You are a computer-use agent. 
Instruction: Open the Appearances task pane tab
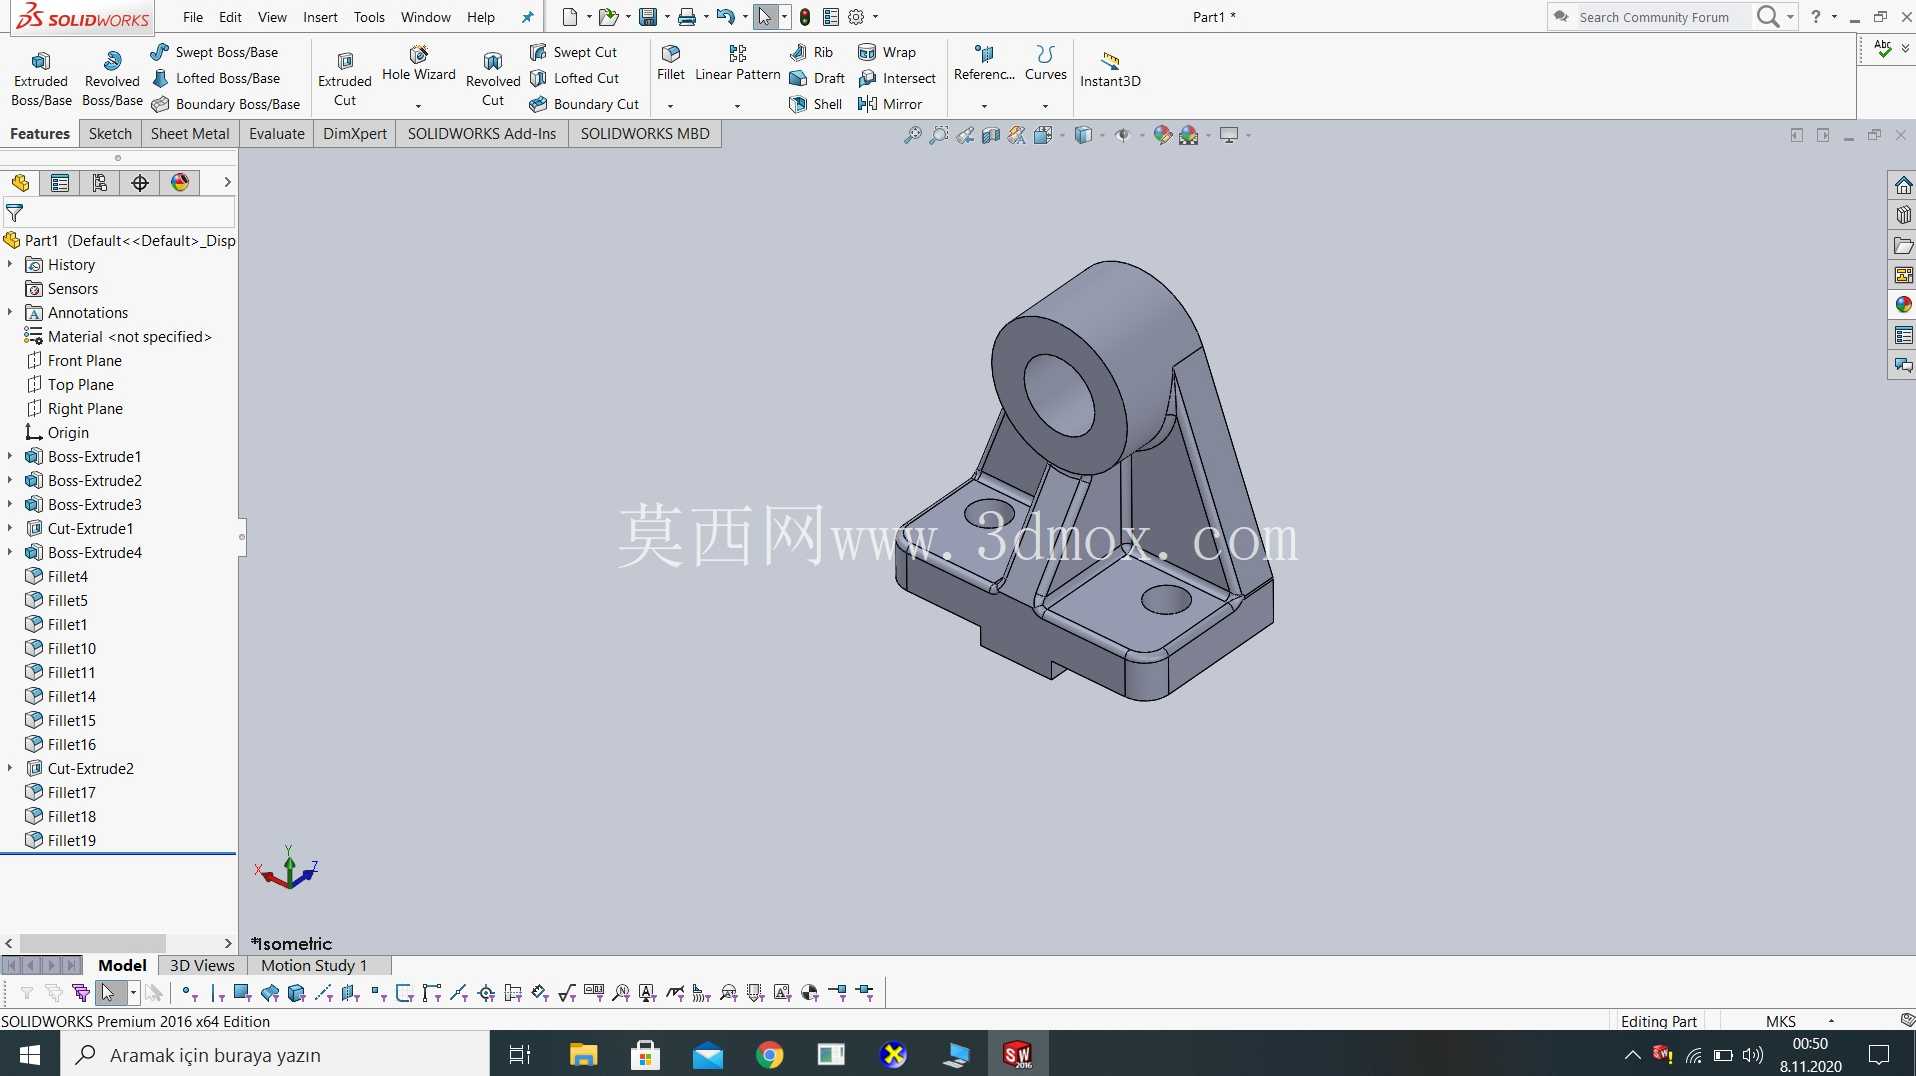[x=1903, y=304]
